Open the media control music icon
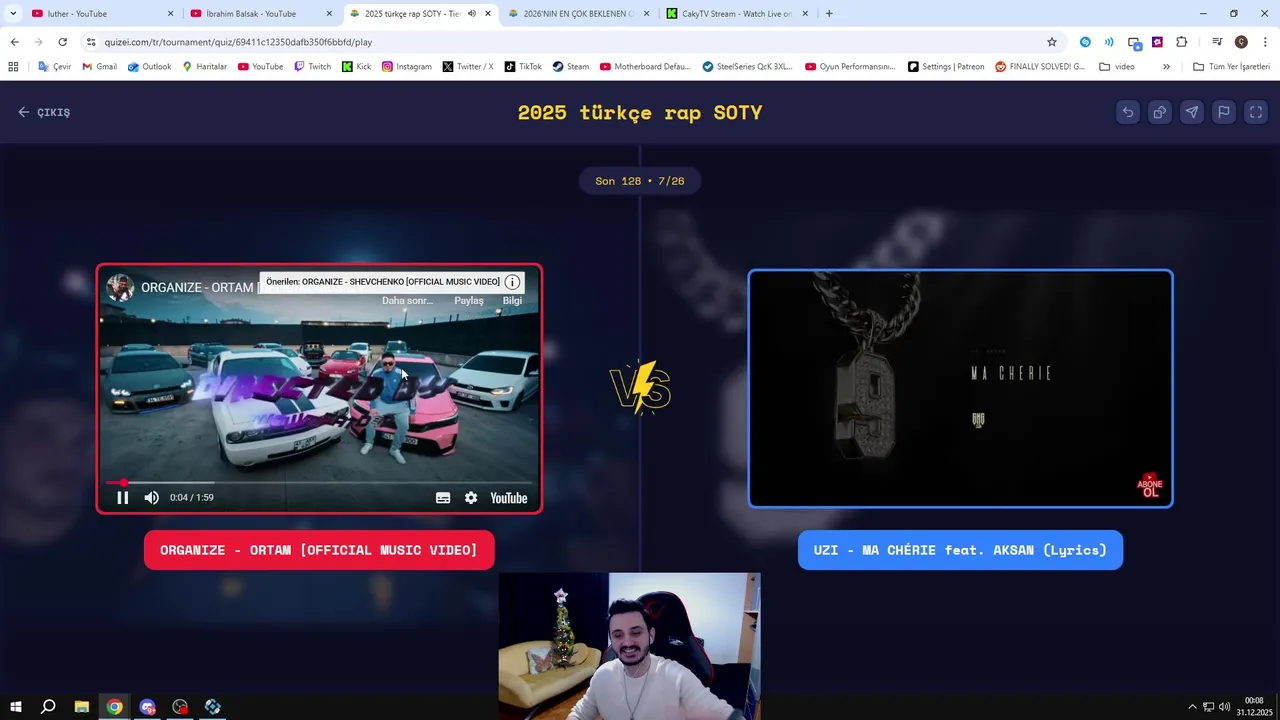 1217,42
